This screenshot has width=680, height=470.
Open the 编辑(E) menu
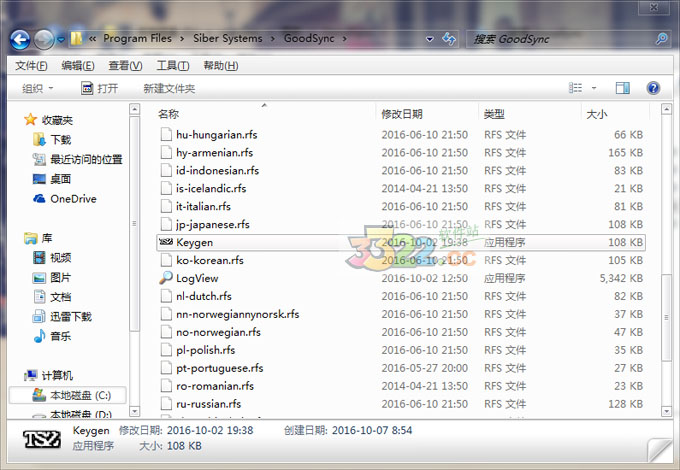point(78,65)
